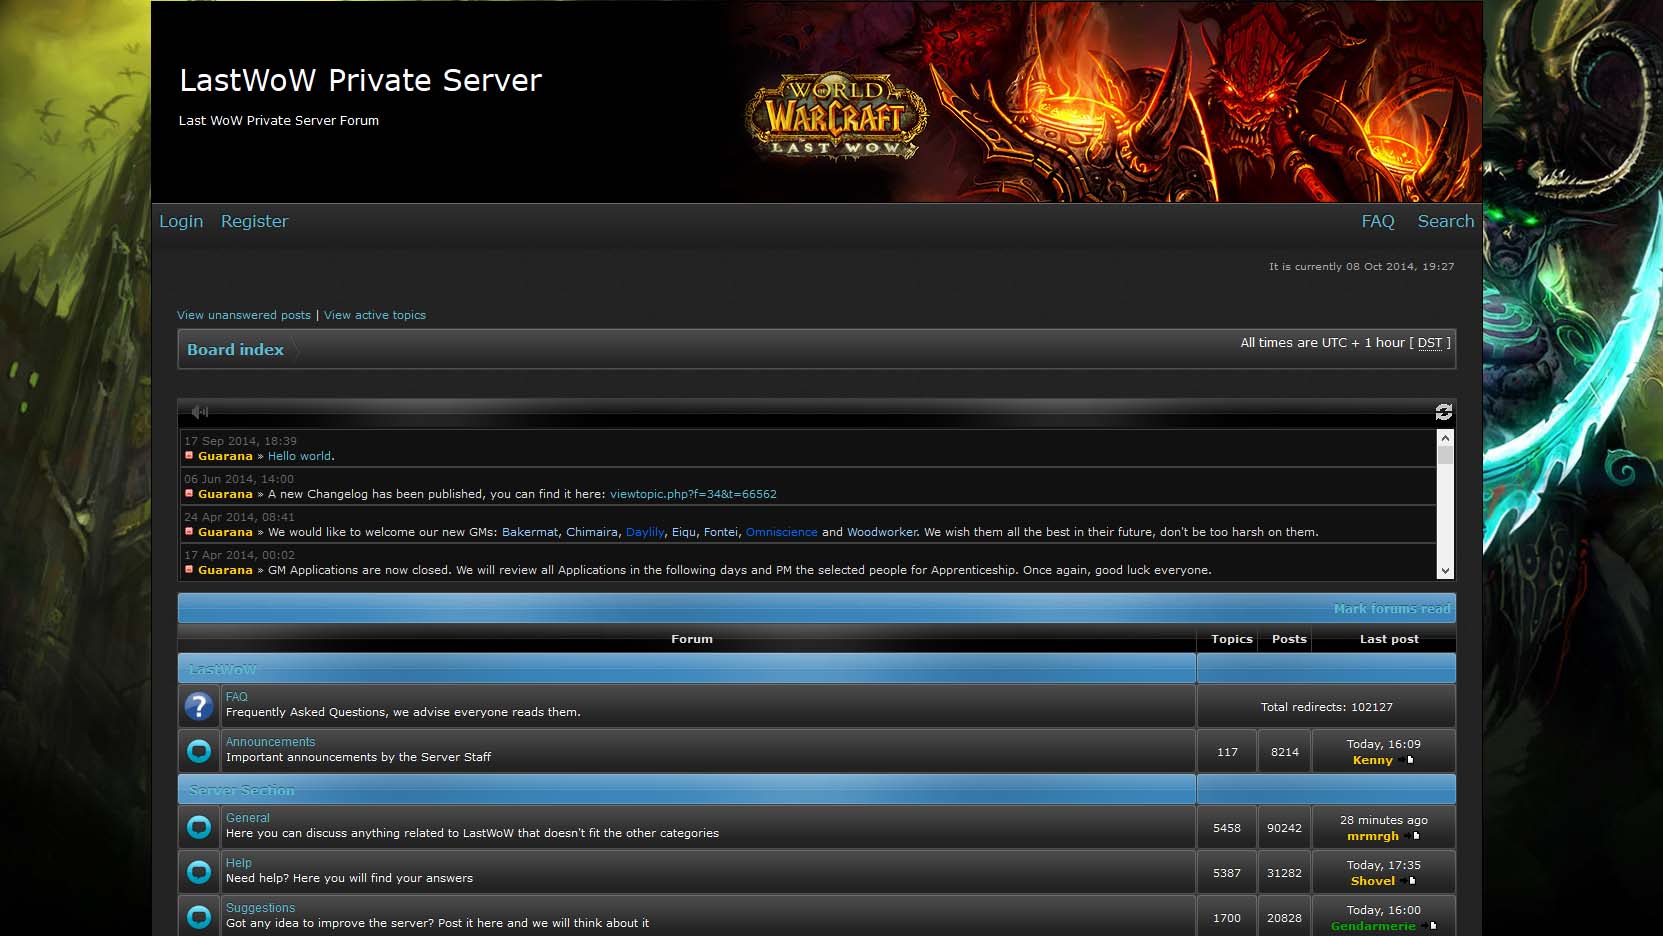
Task: Click the DST abbreviation in timezone note
Action: click(x=1430, y=343)
